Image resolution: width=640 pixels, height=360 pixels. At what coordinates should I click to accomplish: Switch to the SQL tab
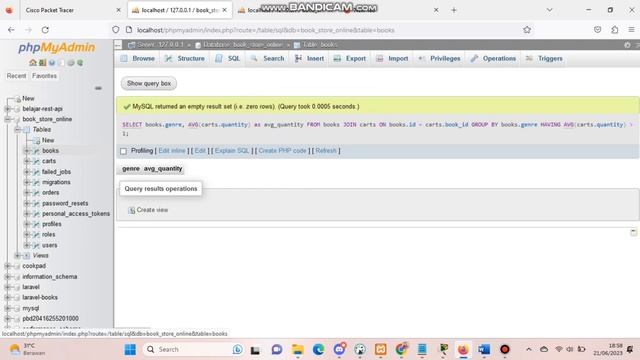point(228,59)
